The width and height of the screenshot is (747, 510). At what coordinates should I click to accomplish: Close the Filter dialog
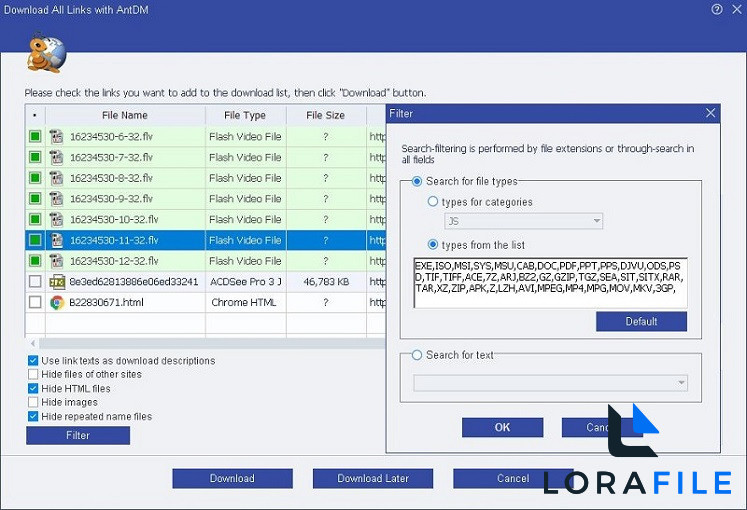coord(710,113)
